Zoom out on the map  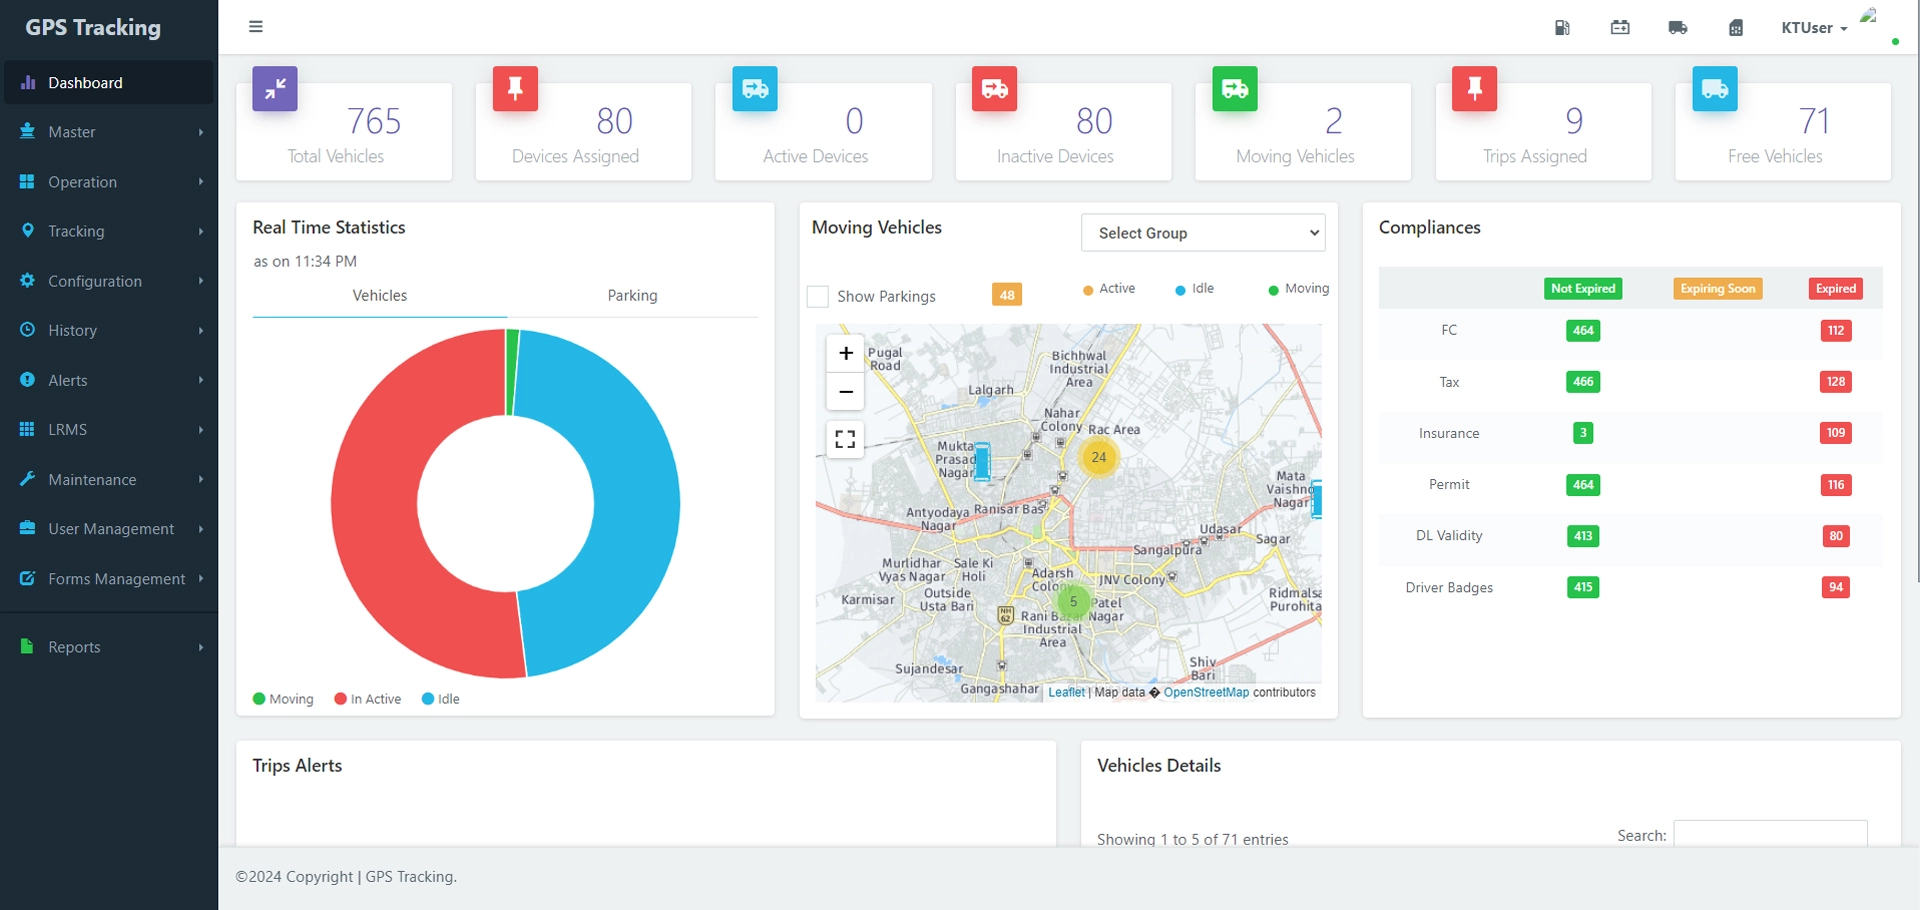tap(846, 392)
